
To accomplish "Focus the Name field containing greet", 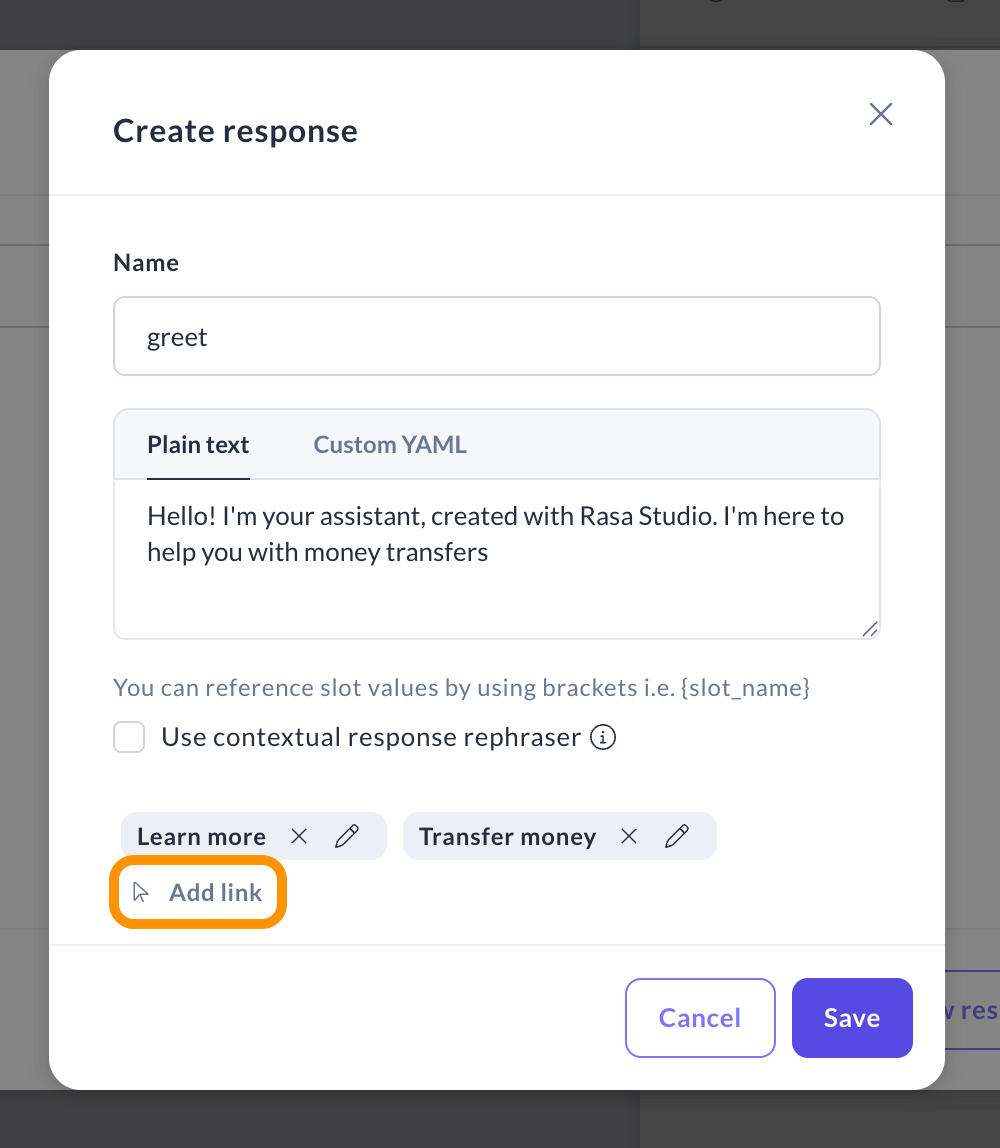I will 497,337.
